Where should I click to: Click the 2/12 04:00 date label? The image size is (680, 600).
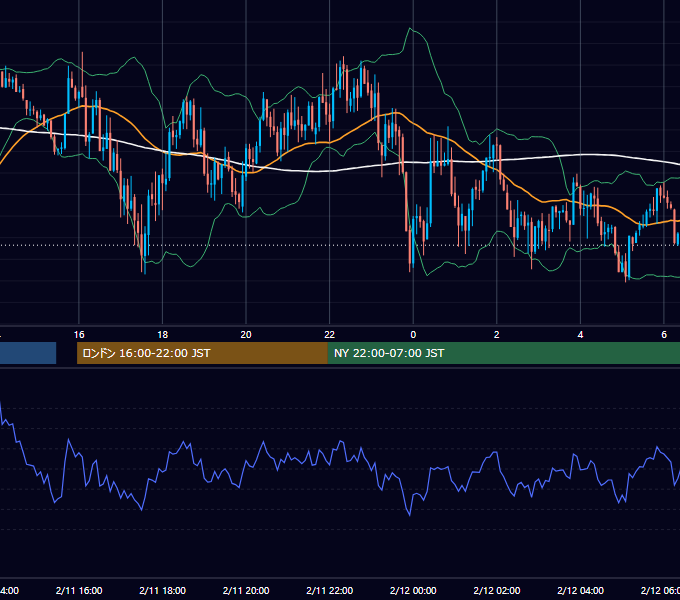point(580,591)
